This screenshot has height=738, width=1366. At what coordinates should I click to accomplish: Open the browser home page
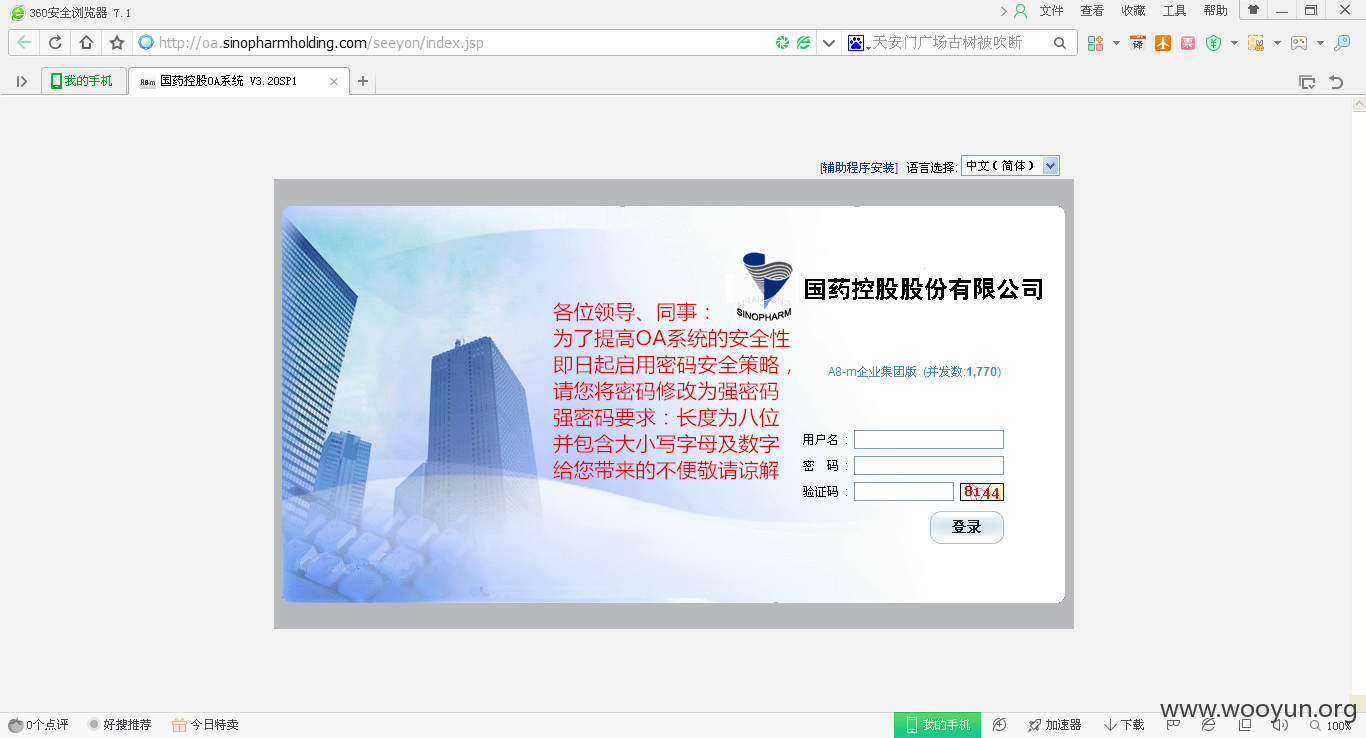(x=86, y=43)
